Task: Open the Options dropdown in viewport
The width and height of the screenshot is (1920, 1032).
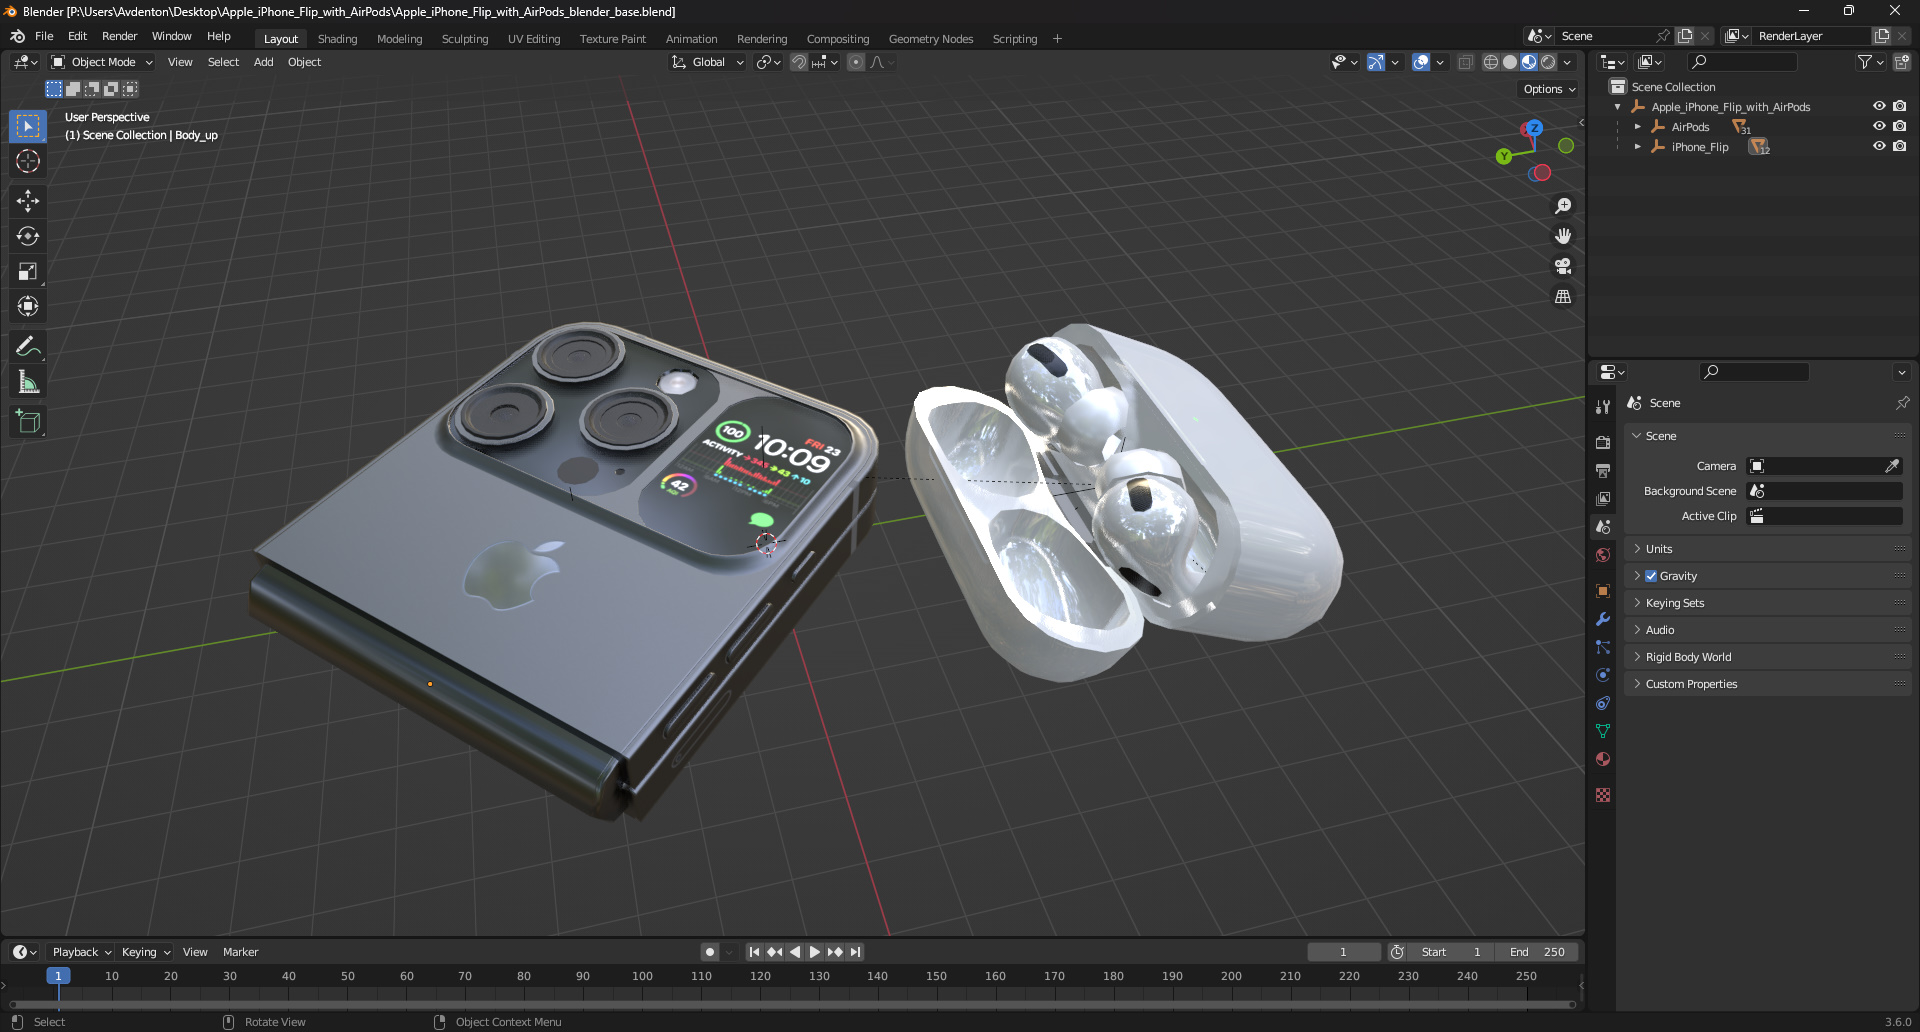Action: [x=1549, y=89]
